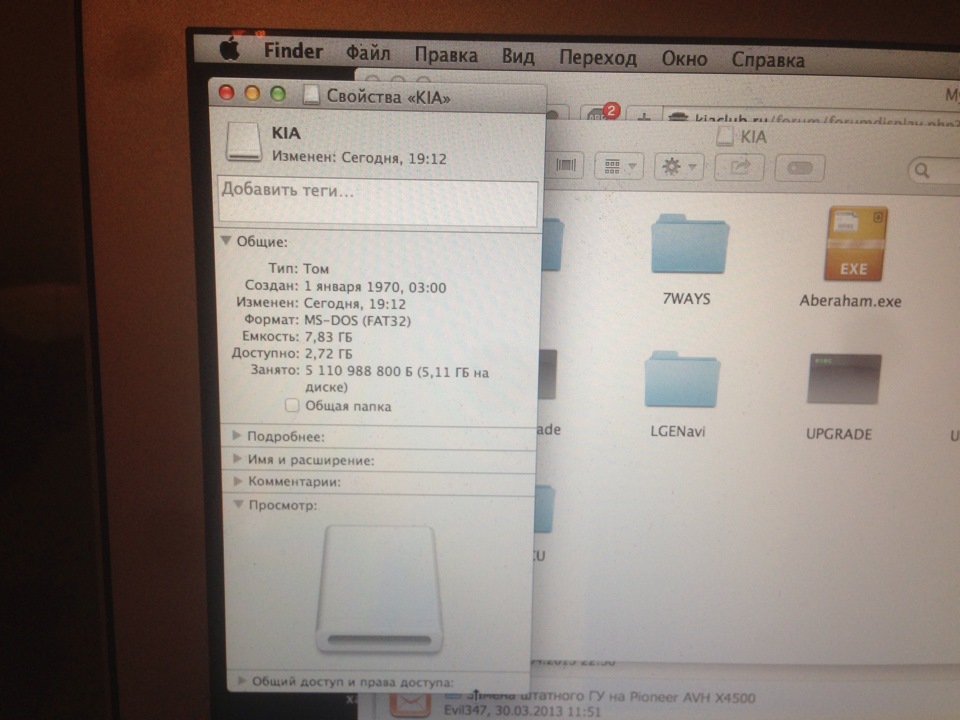This screenshot has height=720, width=960.
Task: Click the MS-DOS (FAT32) format value
Action: point(357,320)
